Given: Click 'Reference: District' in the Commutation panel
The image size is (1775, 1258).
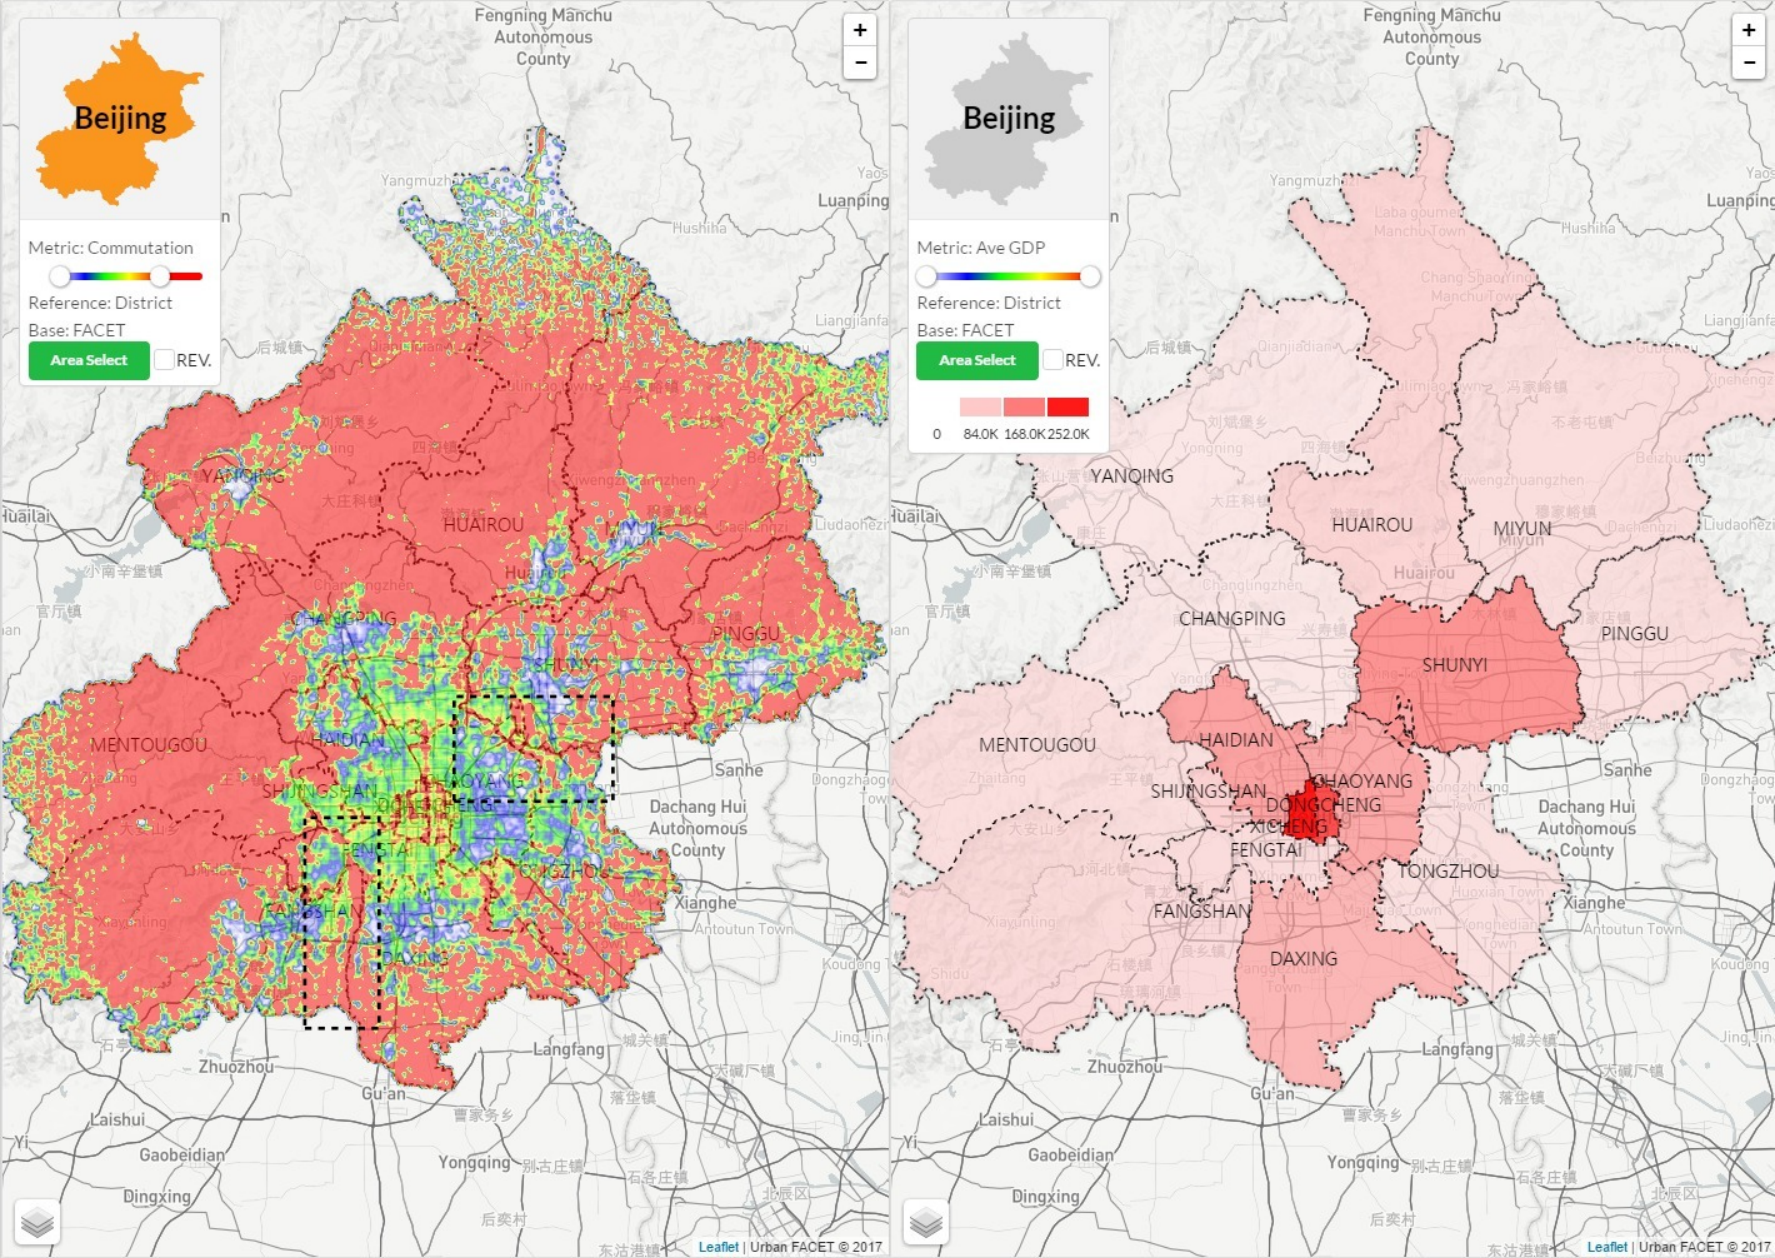Looking at the screenshot, I should click(100, 303).
